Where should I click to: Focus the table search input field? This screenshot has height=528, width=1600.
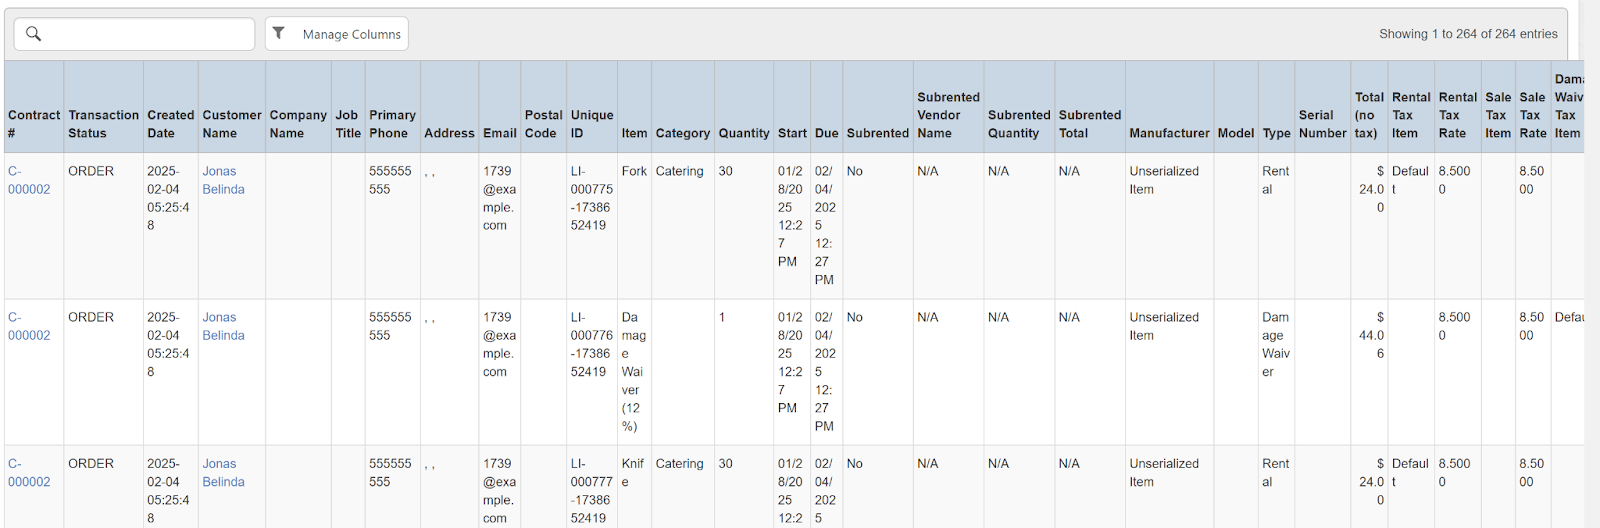point(145,34)
